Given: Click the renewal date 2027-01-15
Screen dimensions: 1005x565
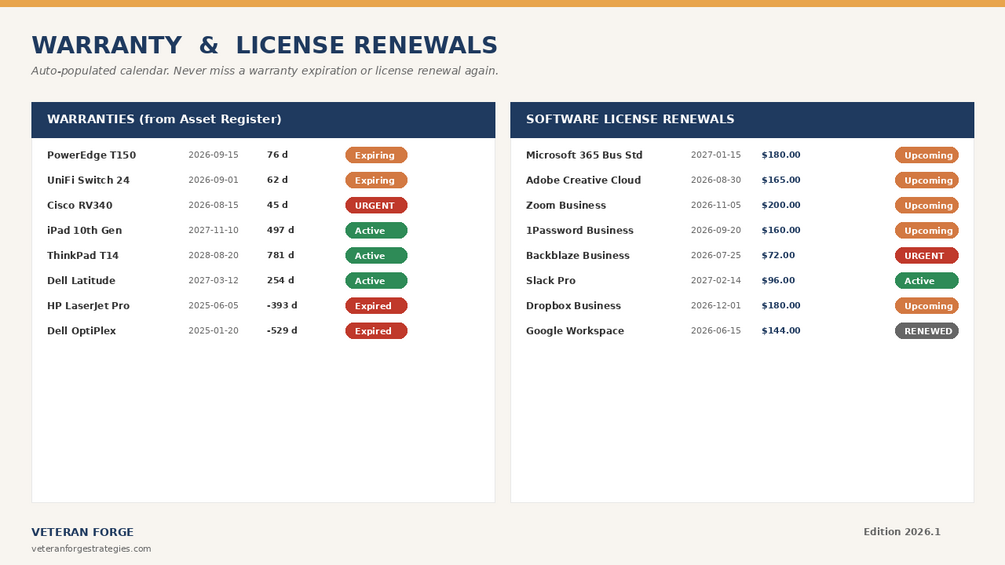Looking at the screenshot, I should tap(716, 154).
